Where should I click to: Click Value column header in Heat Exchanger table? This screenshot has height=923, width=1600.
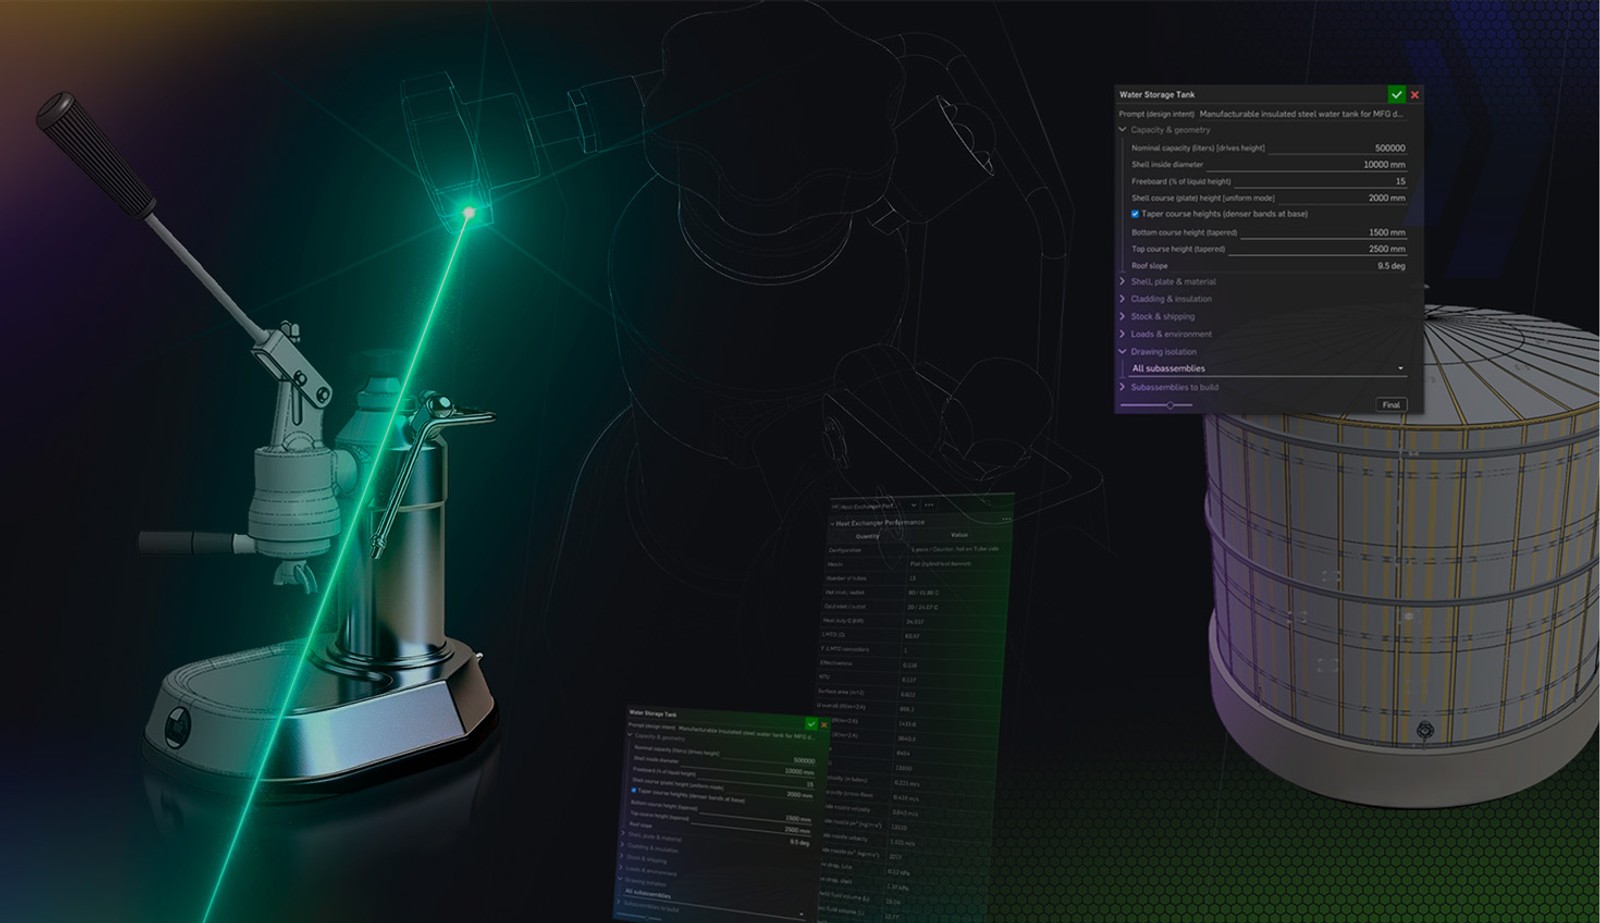click(x=959, y=535)
